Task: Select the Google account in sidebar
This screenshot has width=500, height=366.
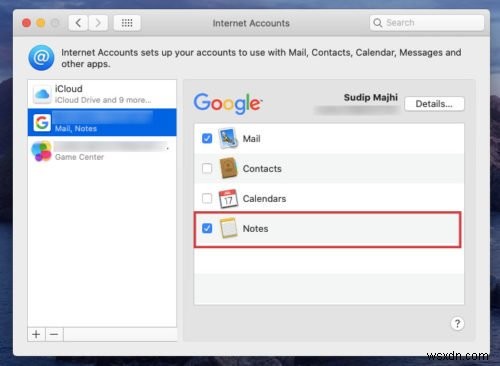Action: (x=102, y=122)
